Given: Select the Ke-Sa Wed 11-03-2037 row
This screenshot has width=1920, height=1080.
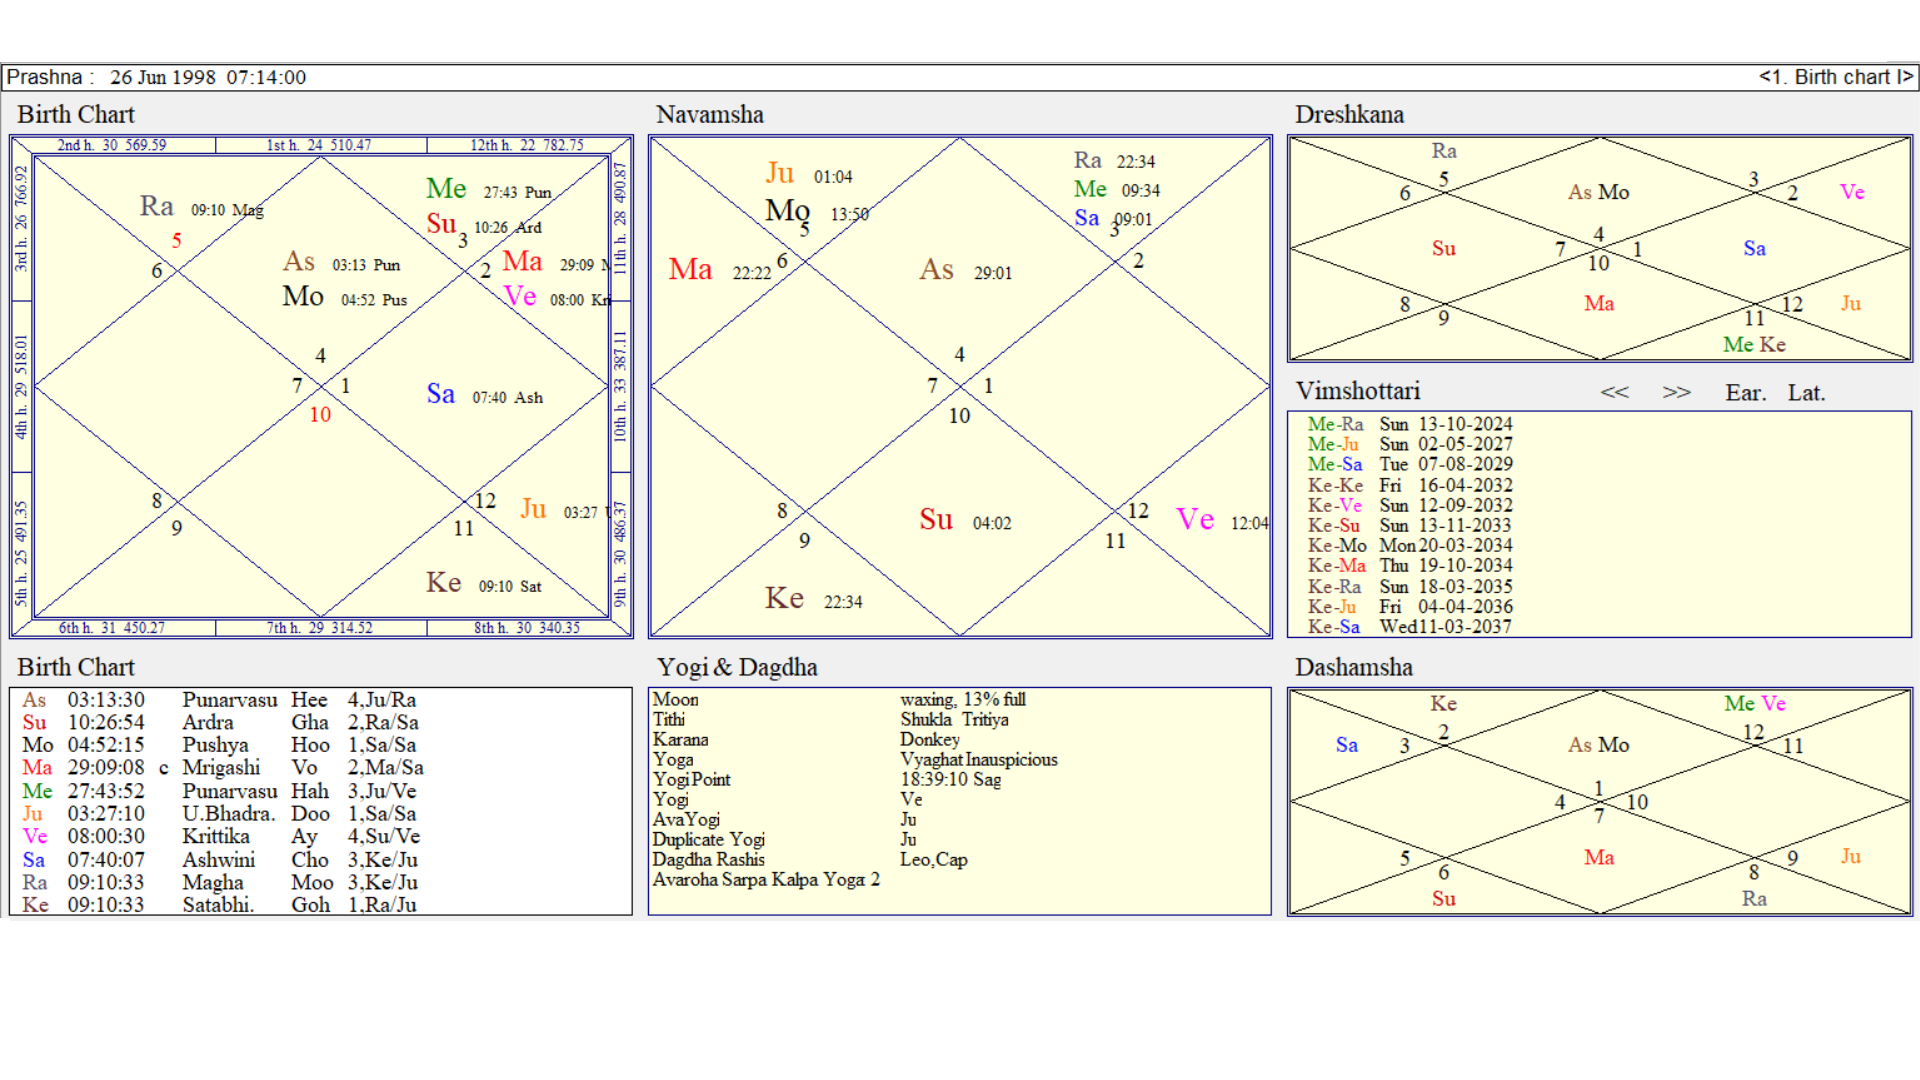Looking at the screenshot, I should (1409, 627).
